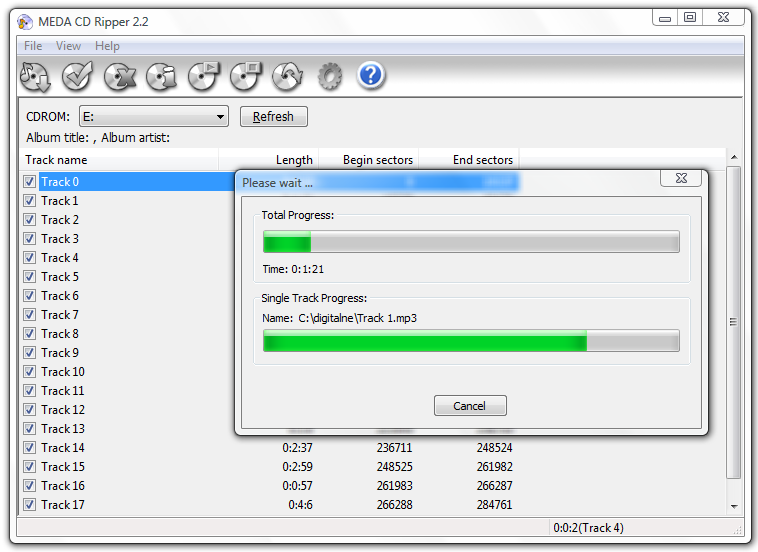Screen dimensions: 758x552
Task: Select the Track 10 row name
Action: pos(63,372)
